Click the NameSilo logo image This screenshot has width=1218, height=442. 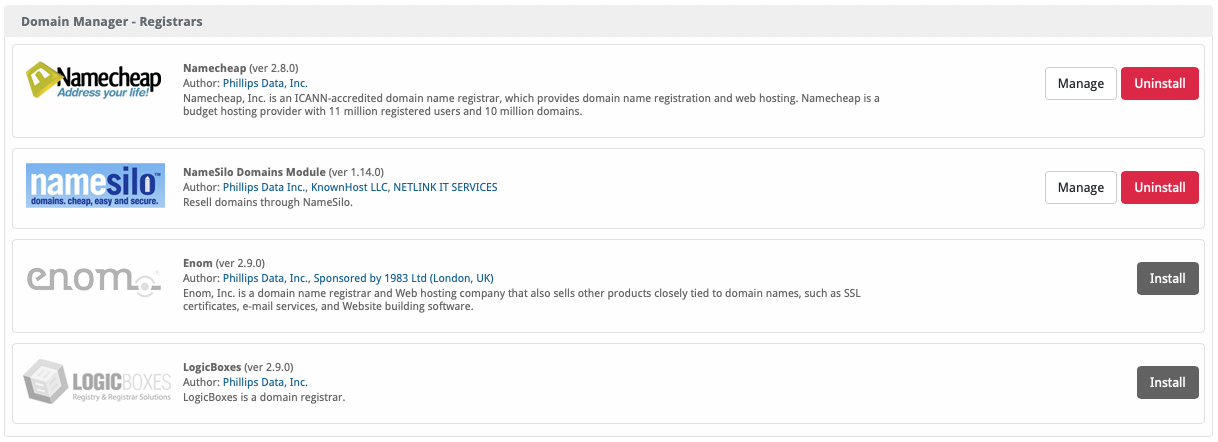coord(95,186)
